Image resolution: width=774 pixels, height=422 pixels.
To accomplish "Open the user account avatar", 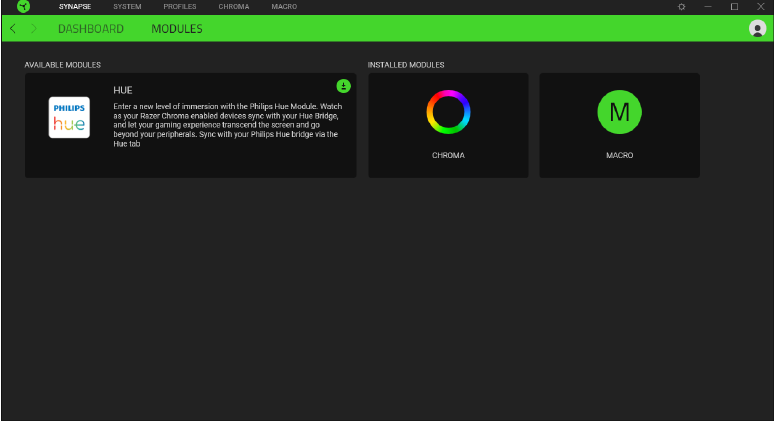I will coord(757,29).
